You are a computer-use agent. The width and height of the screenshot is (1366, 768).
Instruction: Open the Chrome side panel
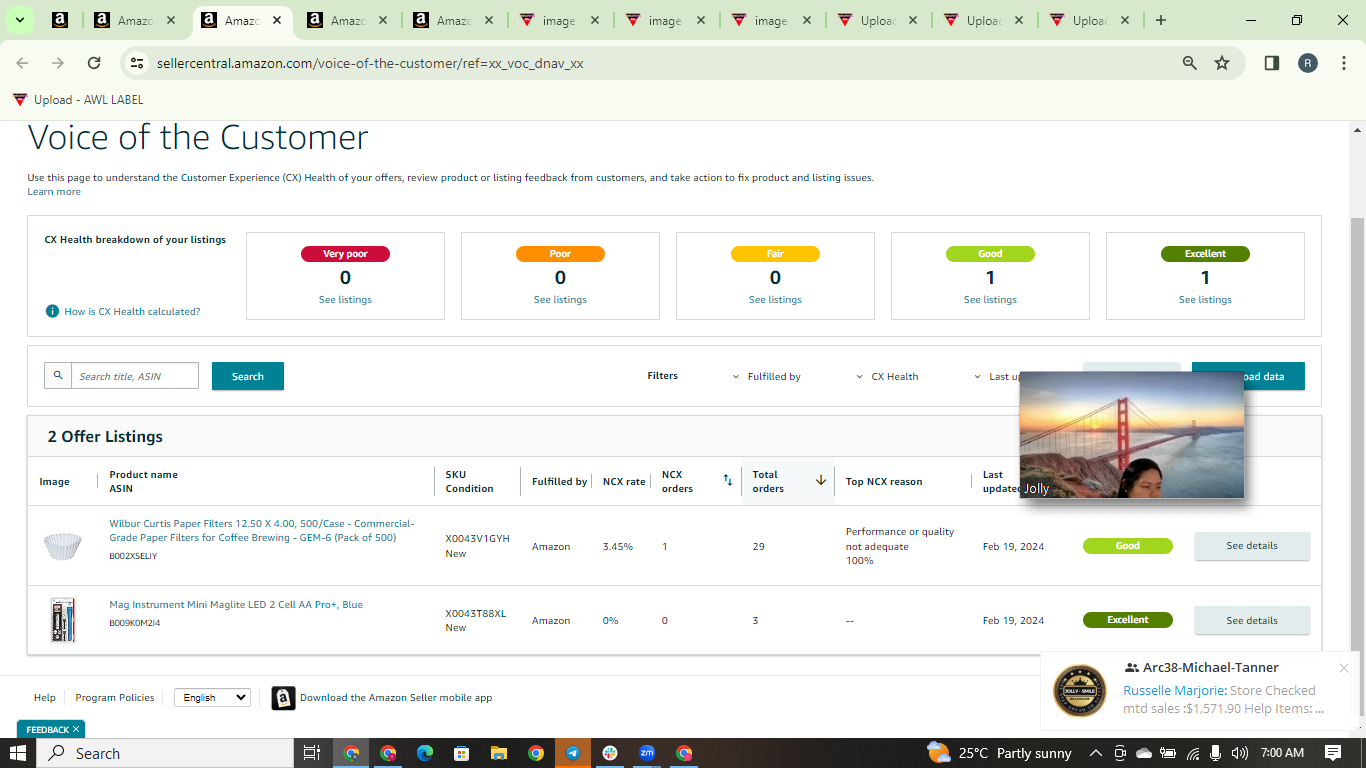tap(1272, 63)
